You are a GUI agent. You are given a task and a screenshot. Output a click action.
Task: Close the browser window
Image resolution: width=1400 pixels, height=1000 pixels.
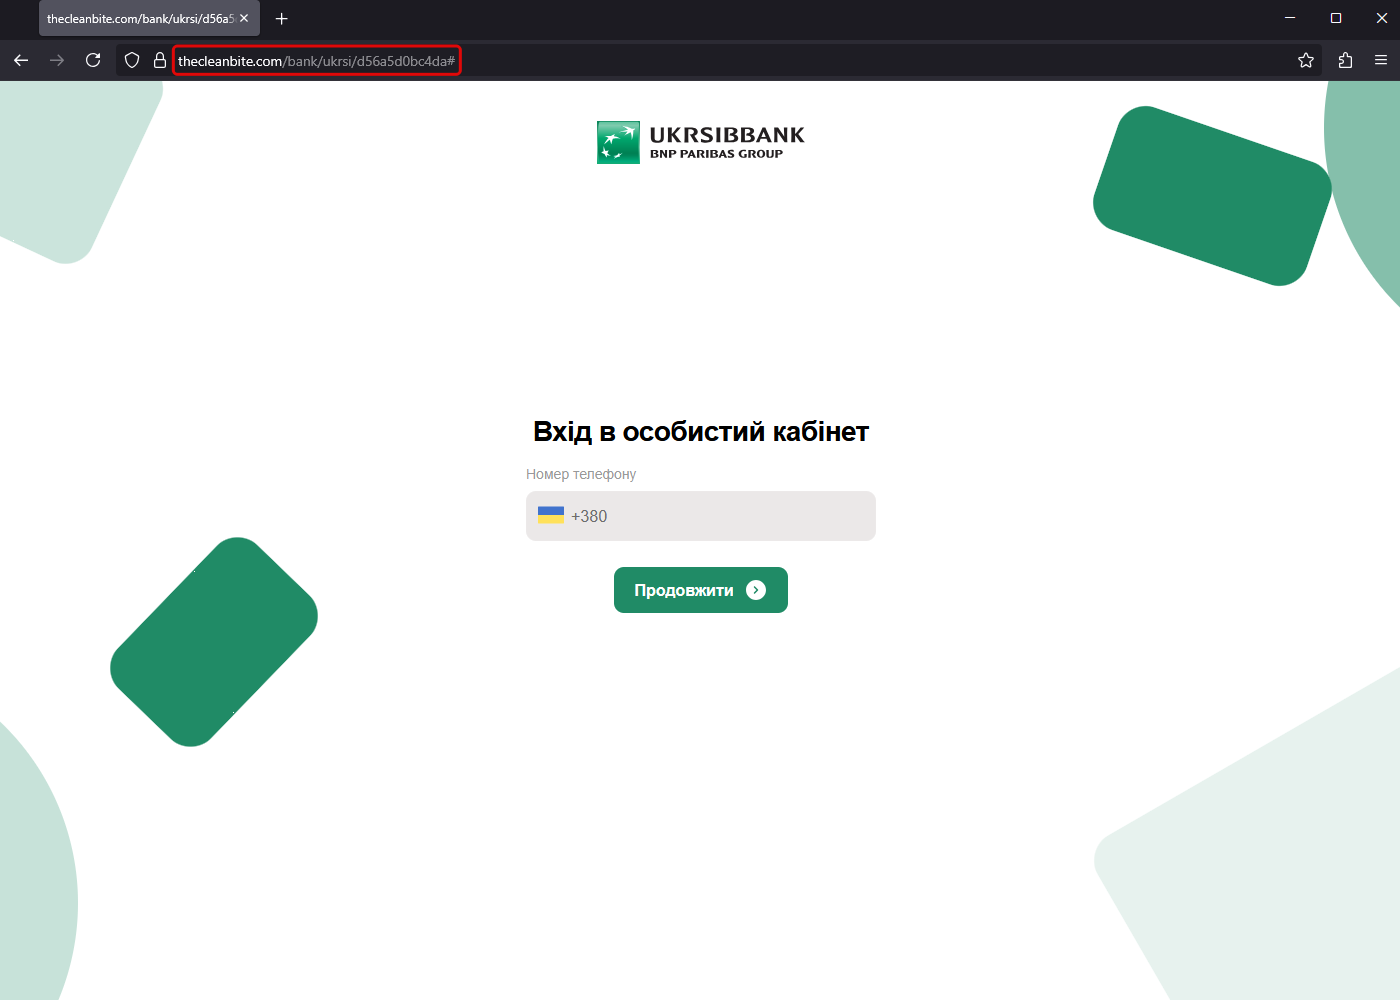tap(1382, 18)
